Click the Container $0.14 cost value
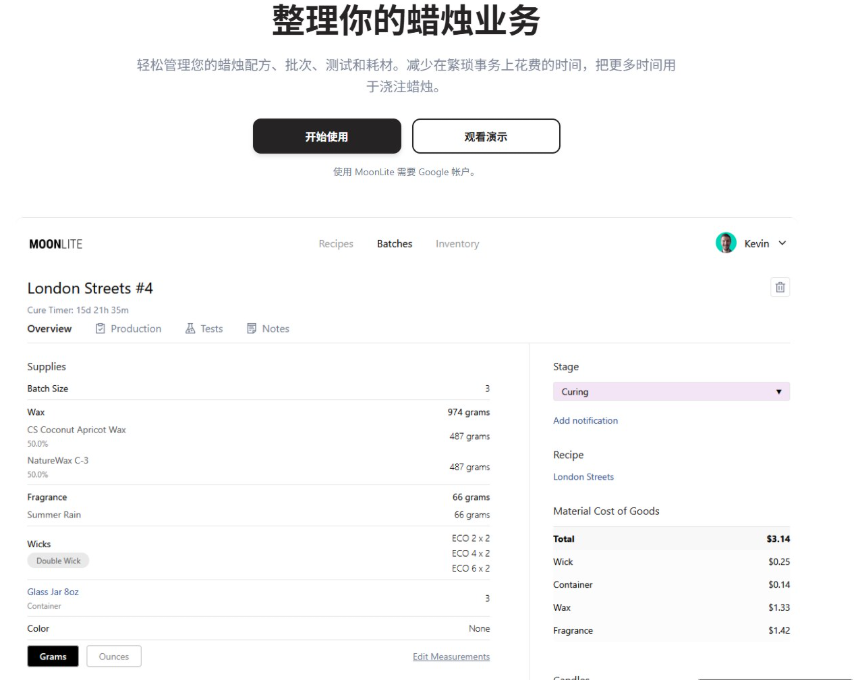The height and width of the screenshot is (680, 855). coord(779,585)
